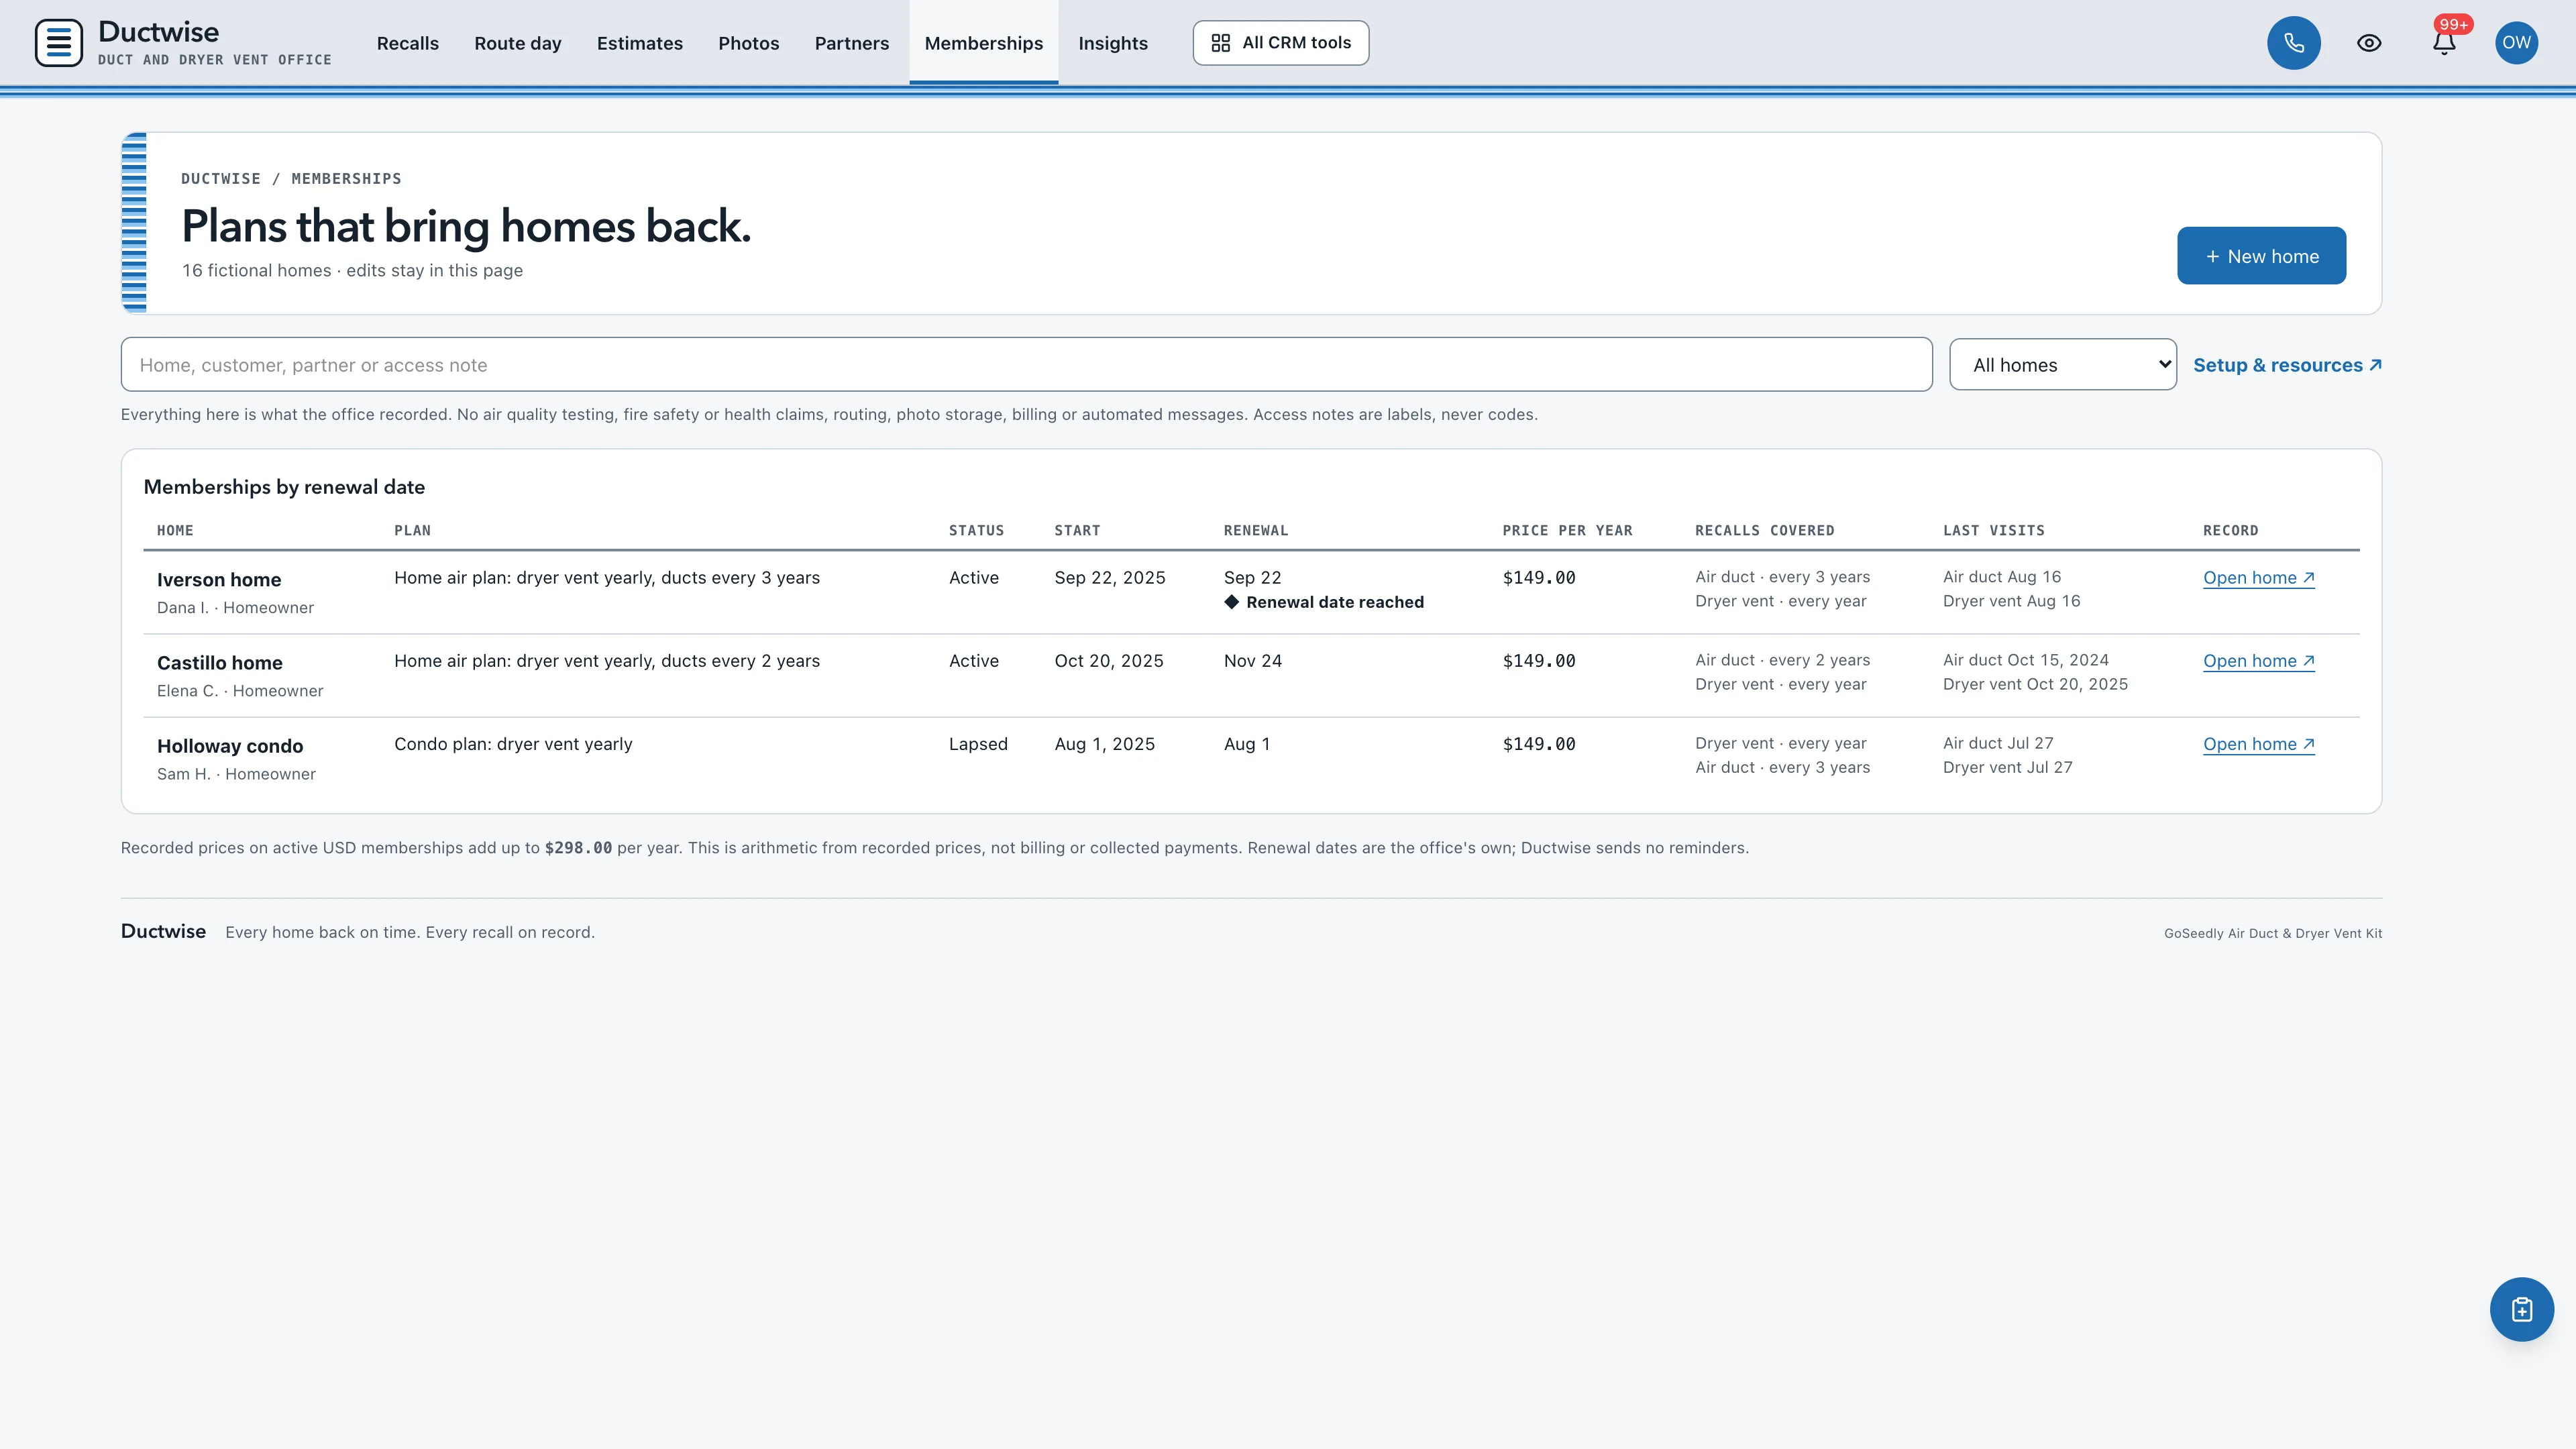The image size is (2576, 1449).
Task: Click the Air duct Oct 15, 2024 visit
Action: pos(2025,660)
